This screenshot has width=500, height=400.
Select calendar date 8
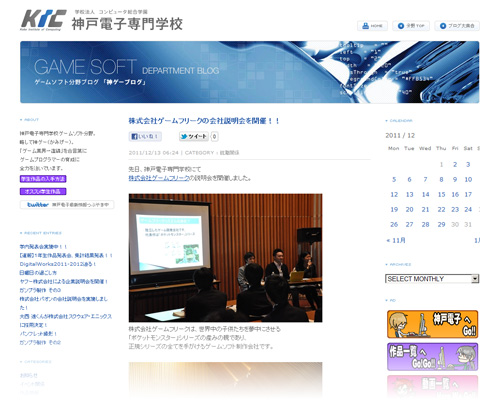[x=441, y=179]
